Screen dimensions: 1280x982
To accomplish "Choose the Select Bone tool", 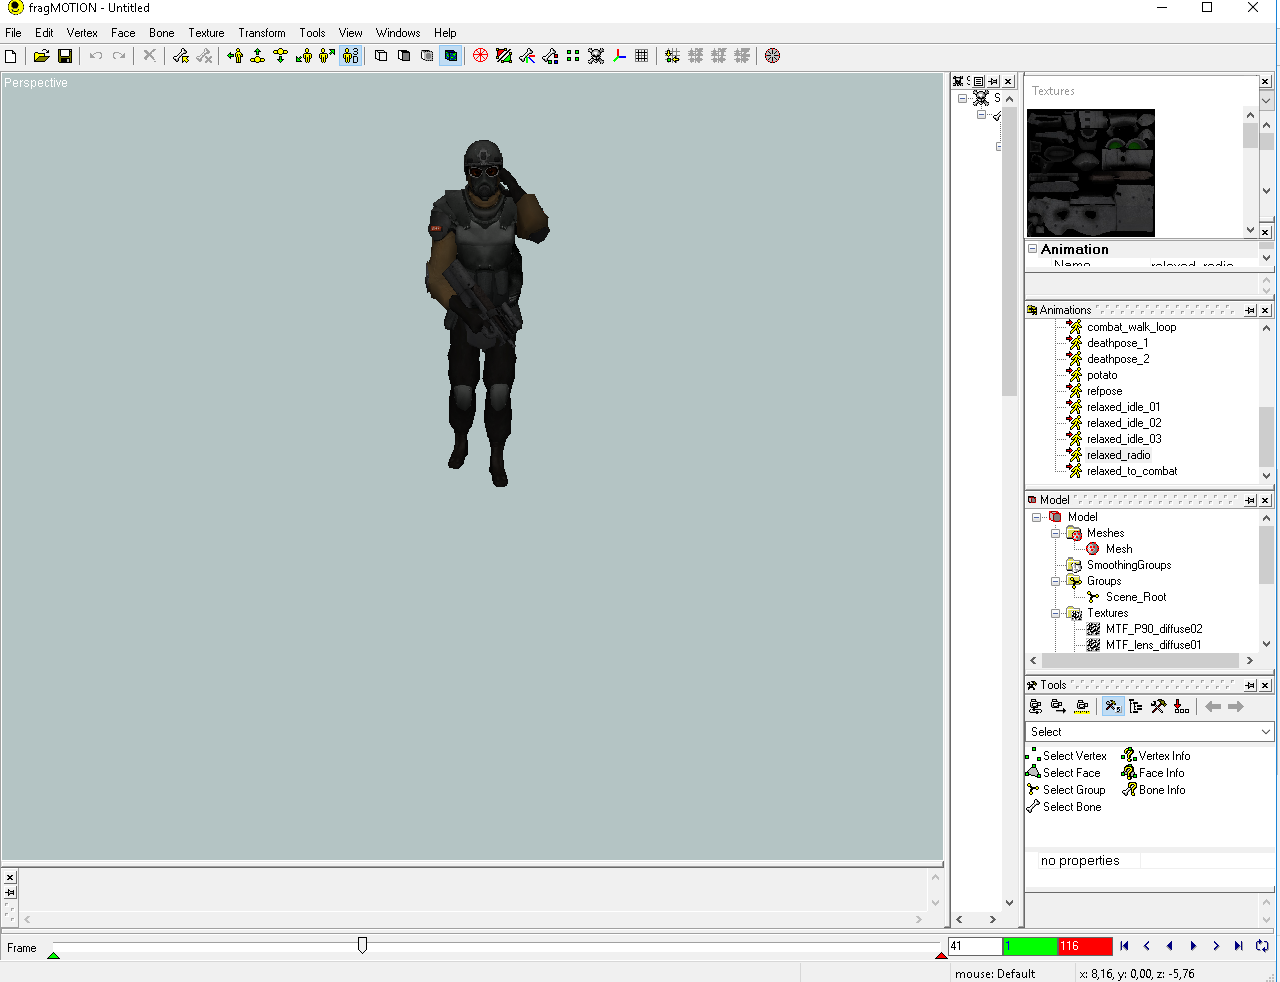I will pos(1064,807).
